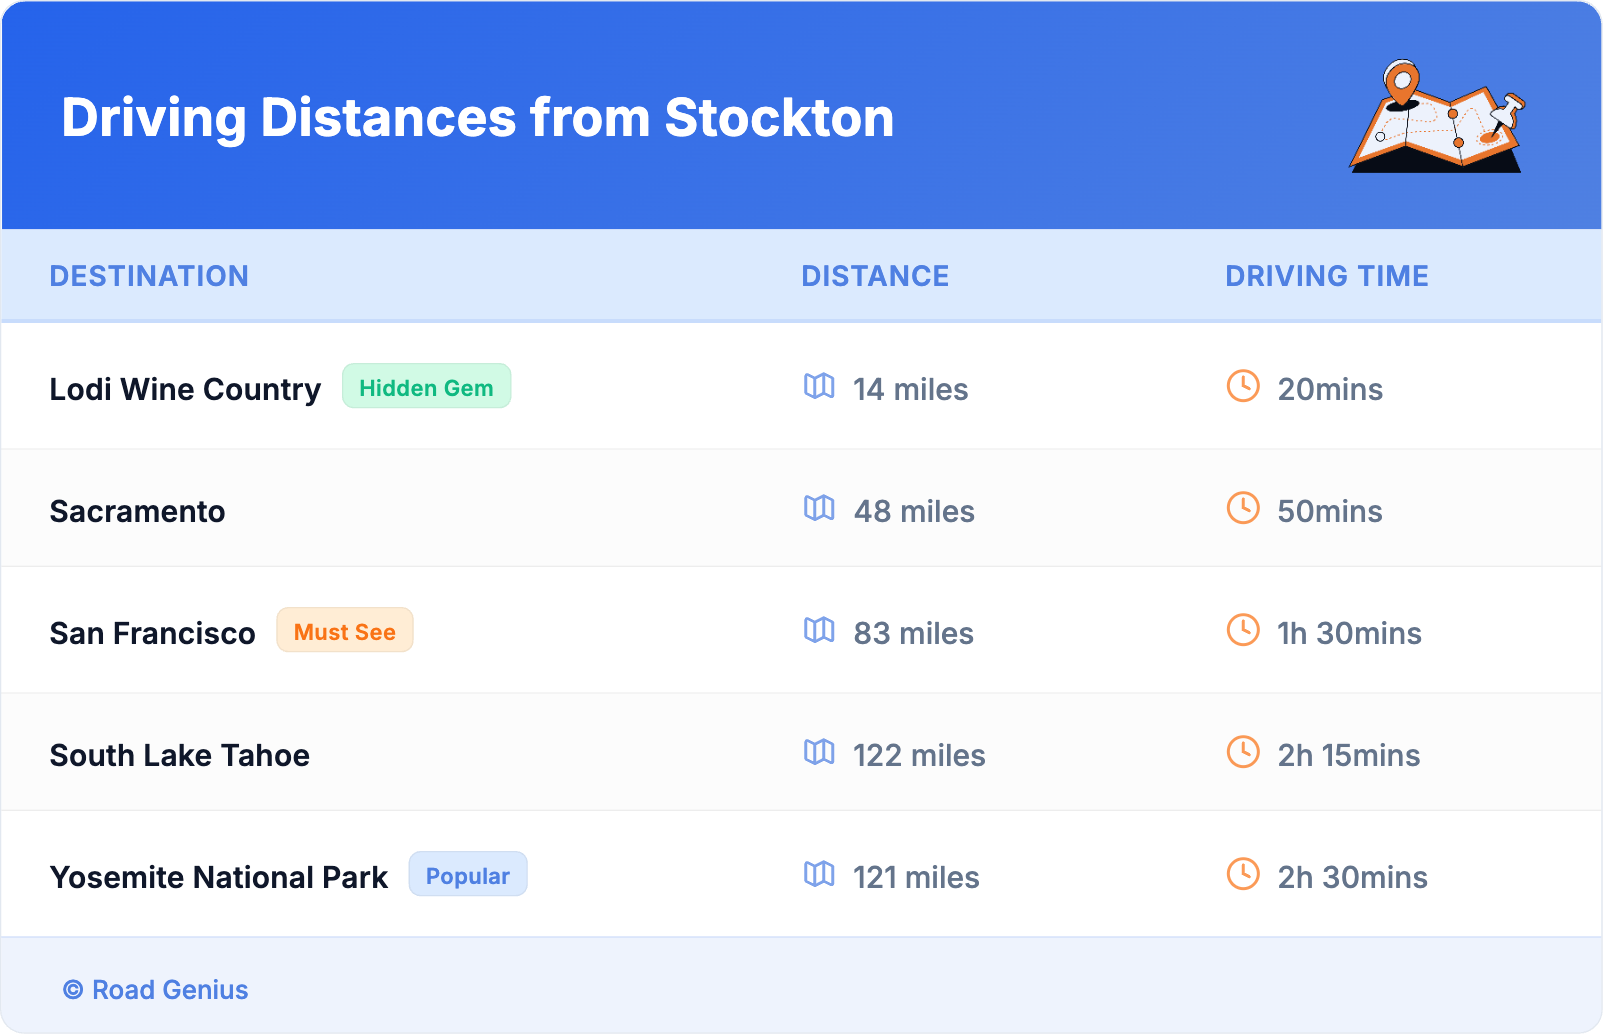Select the Popular badge
This screenshot has height=1034, width=1604.
coord(468,875)
